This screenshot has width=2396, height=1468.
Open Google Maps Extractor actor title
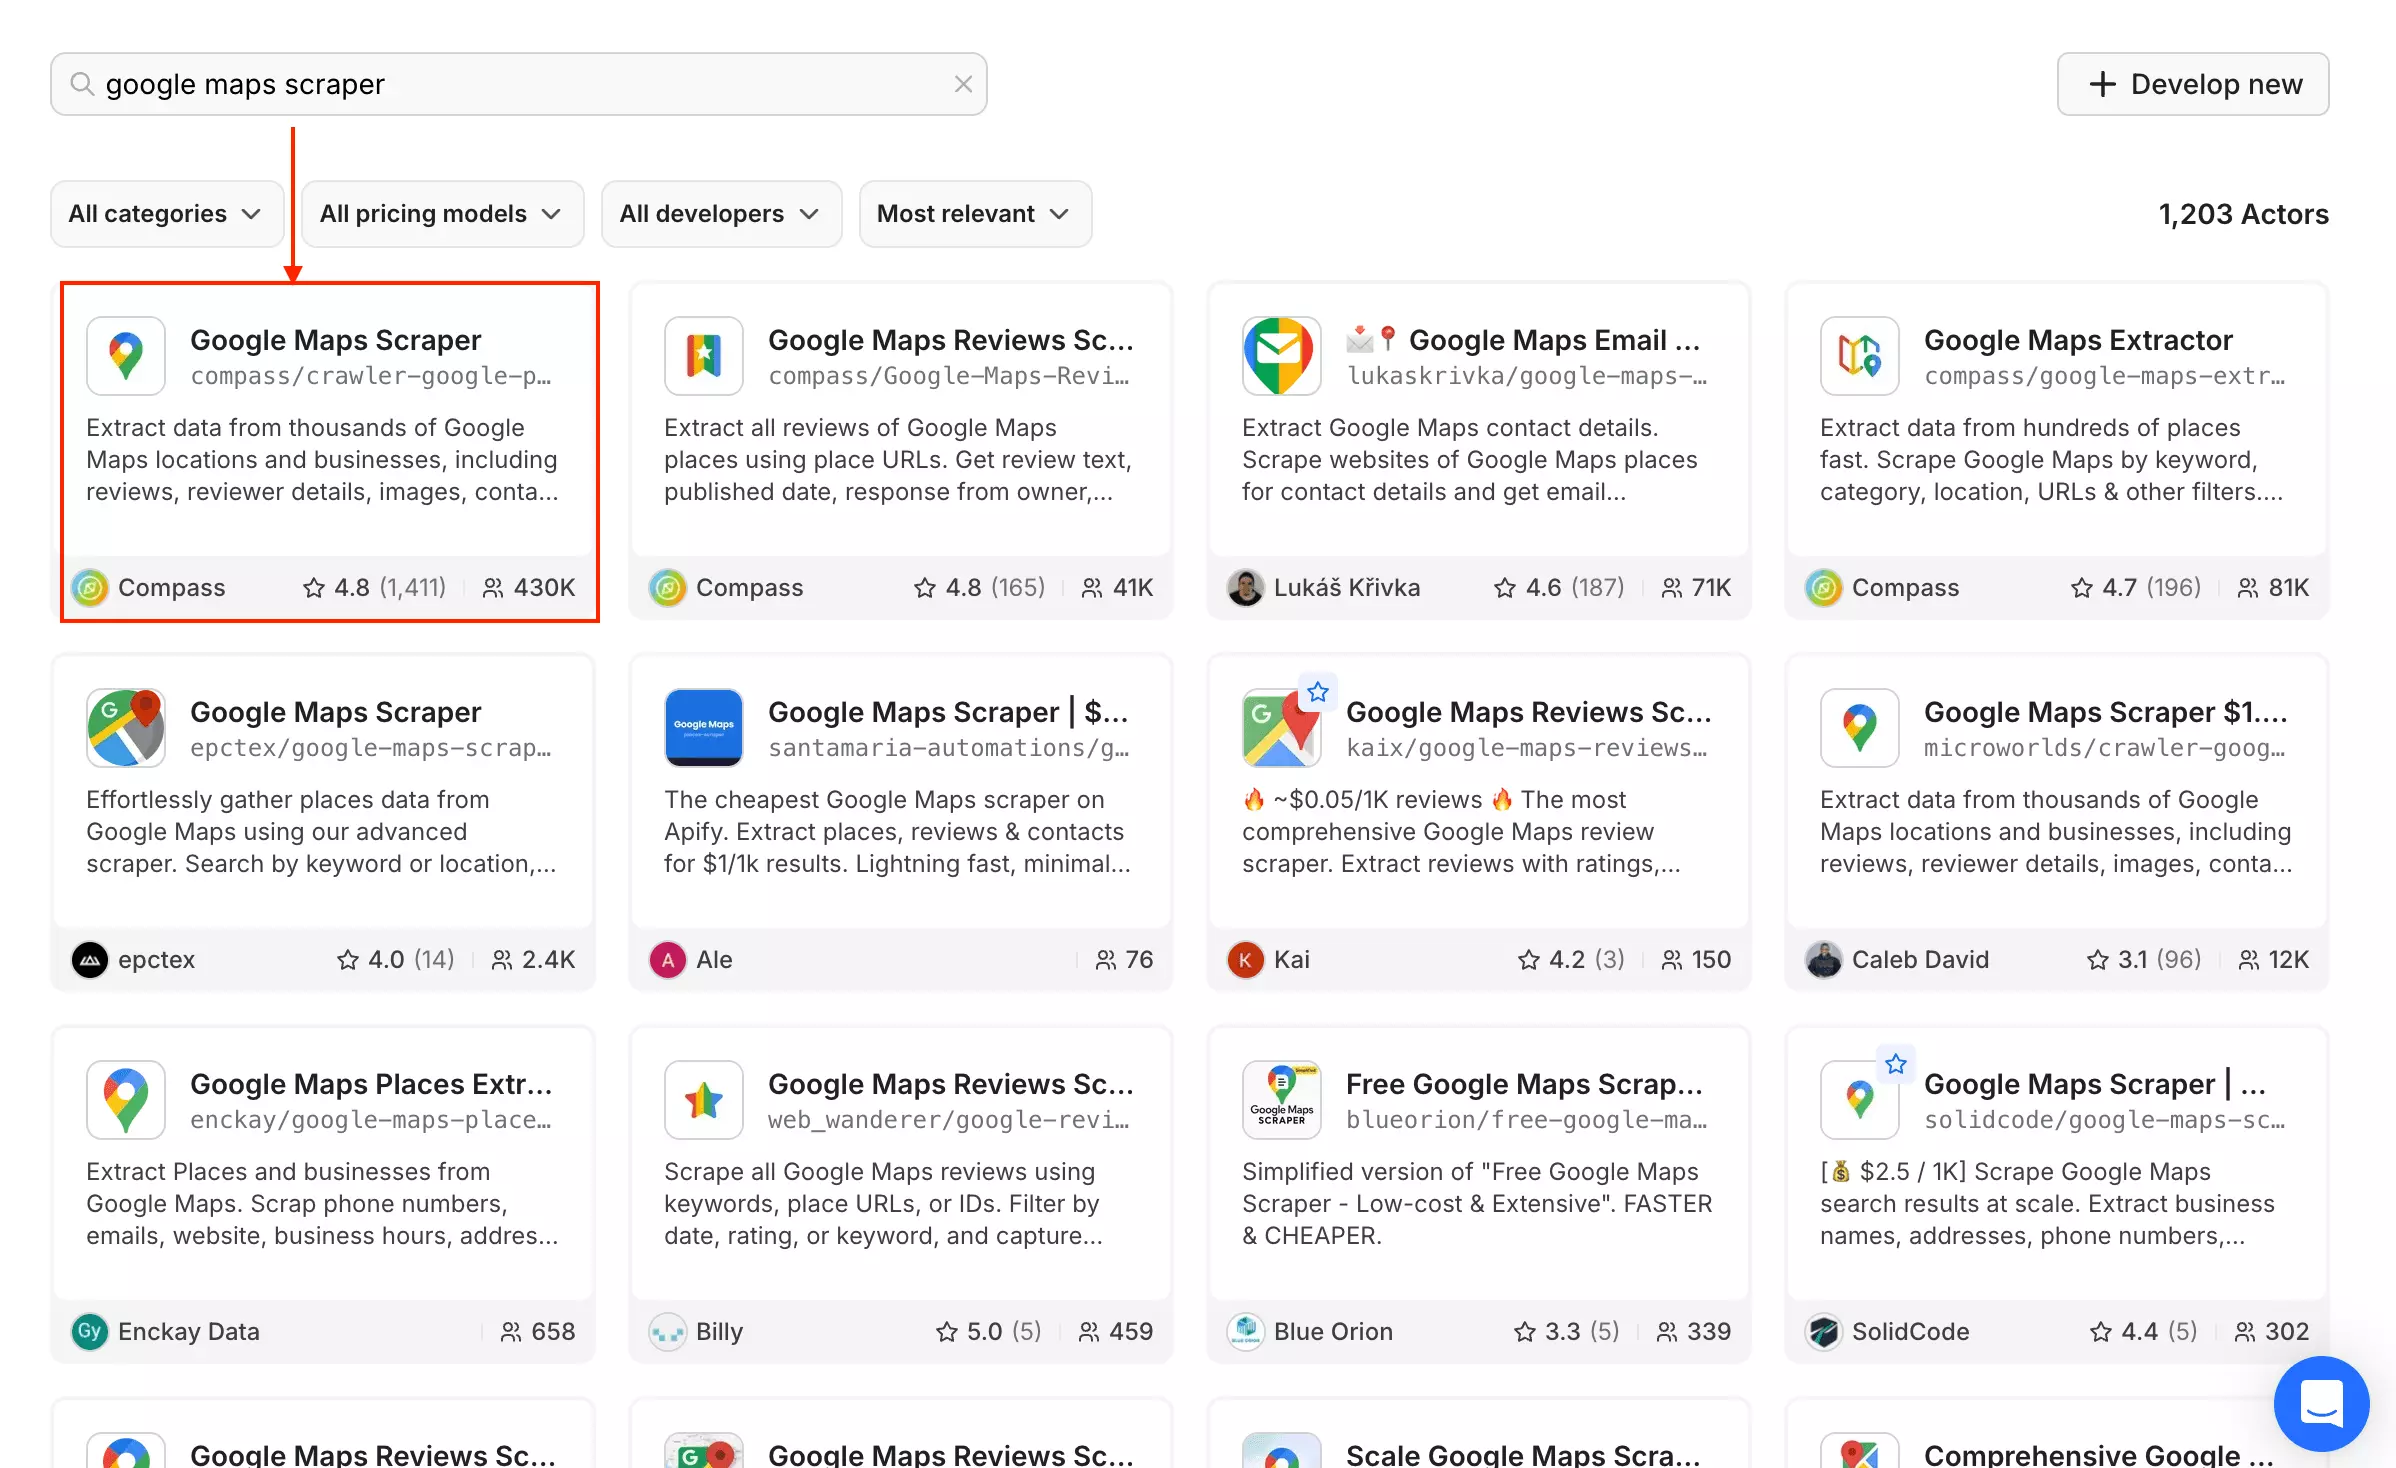2078,340
